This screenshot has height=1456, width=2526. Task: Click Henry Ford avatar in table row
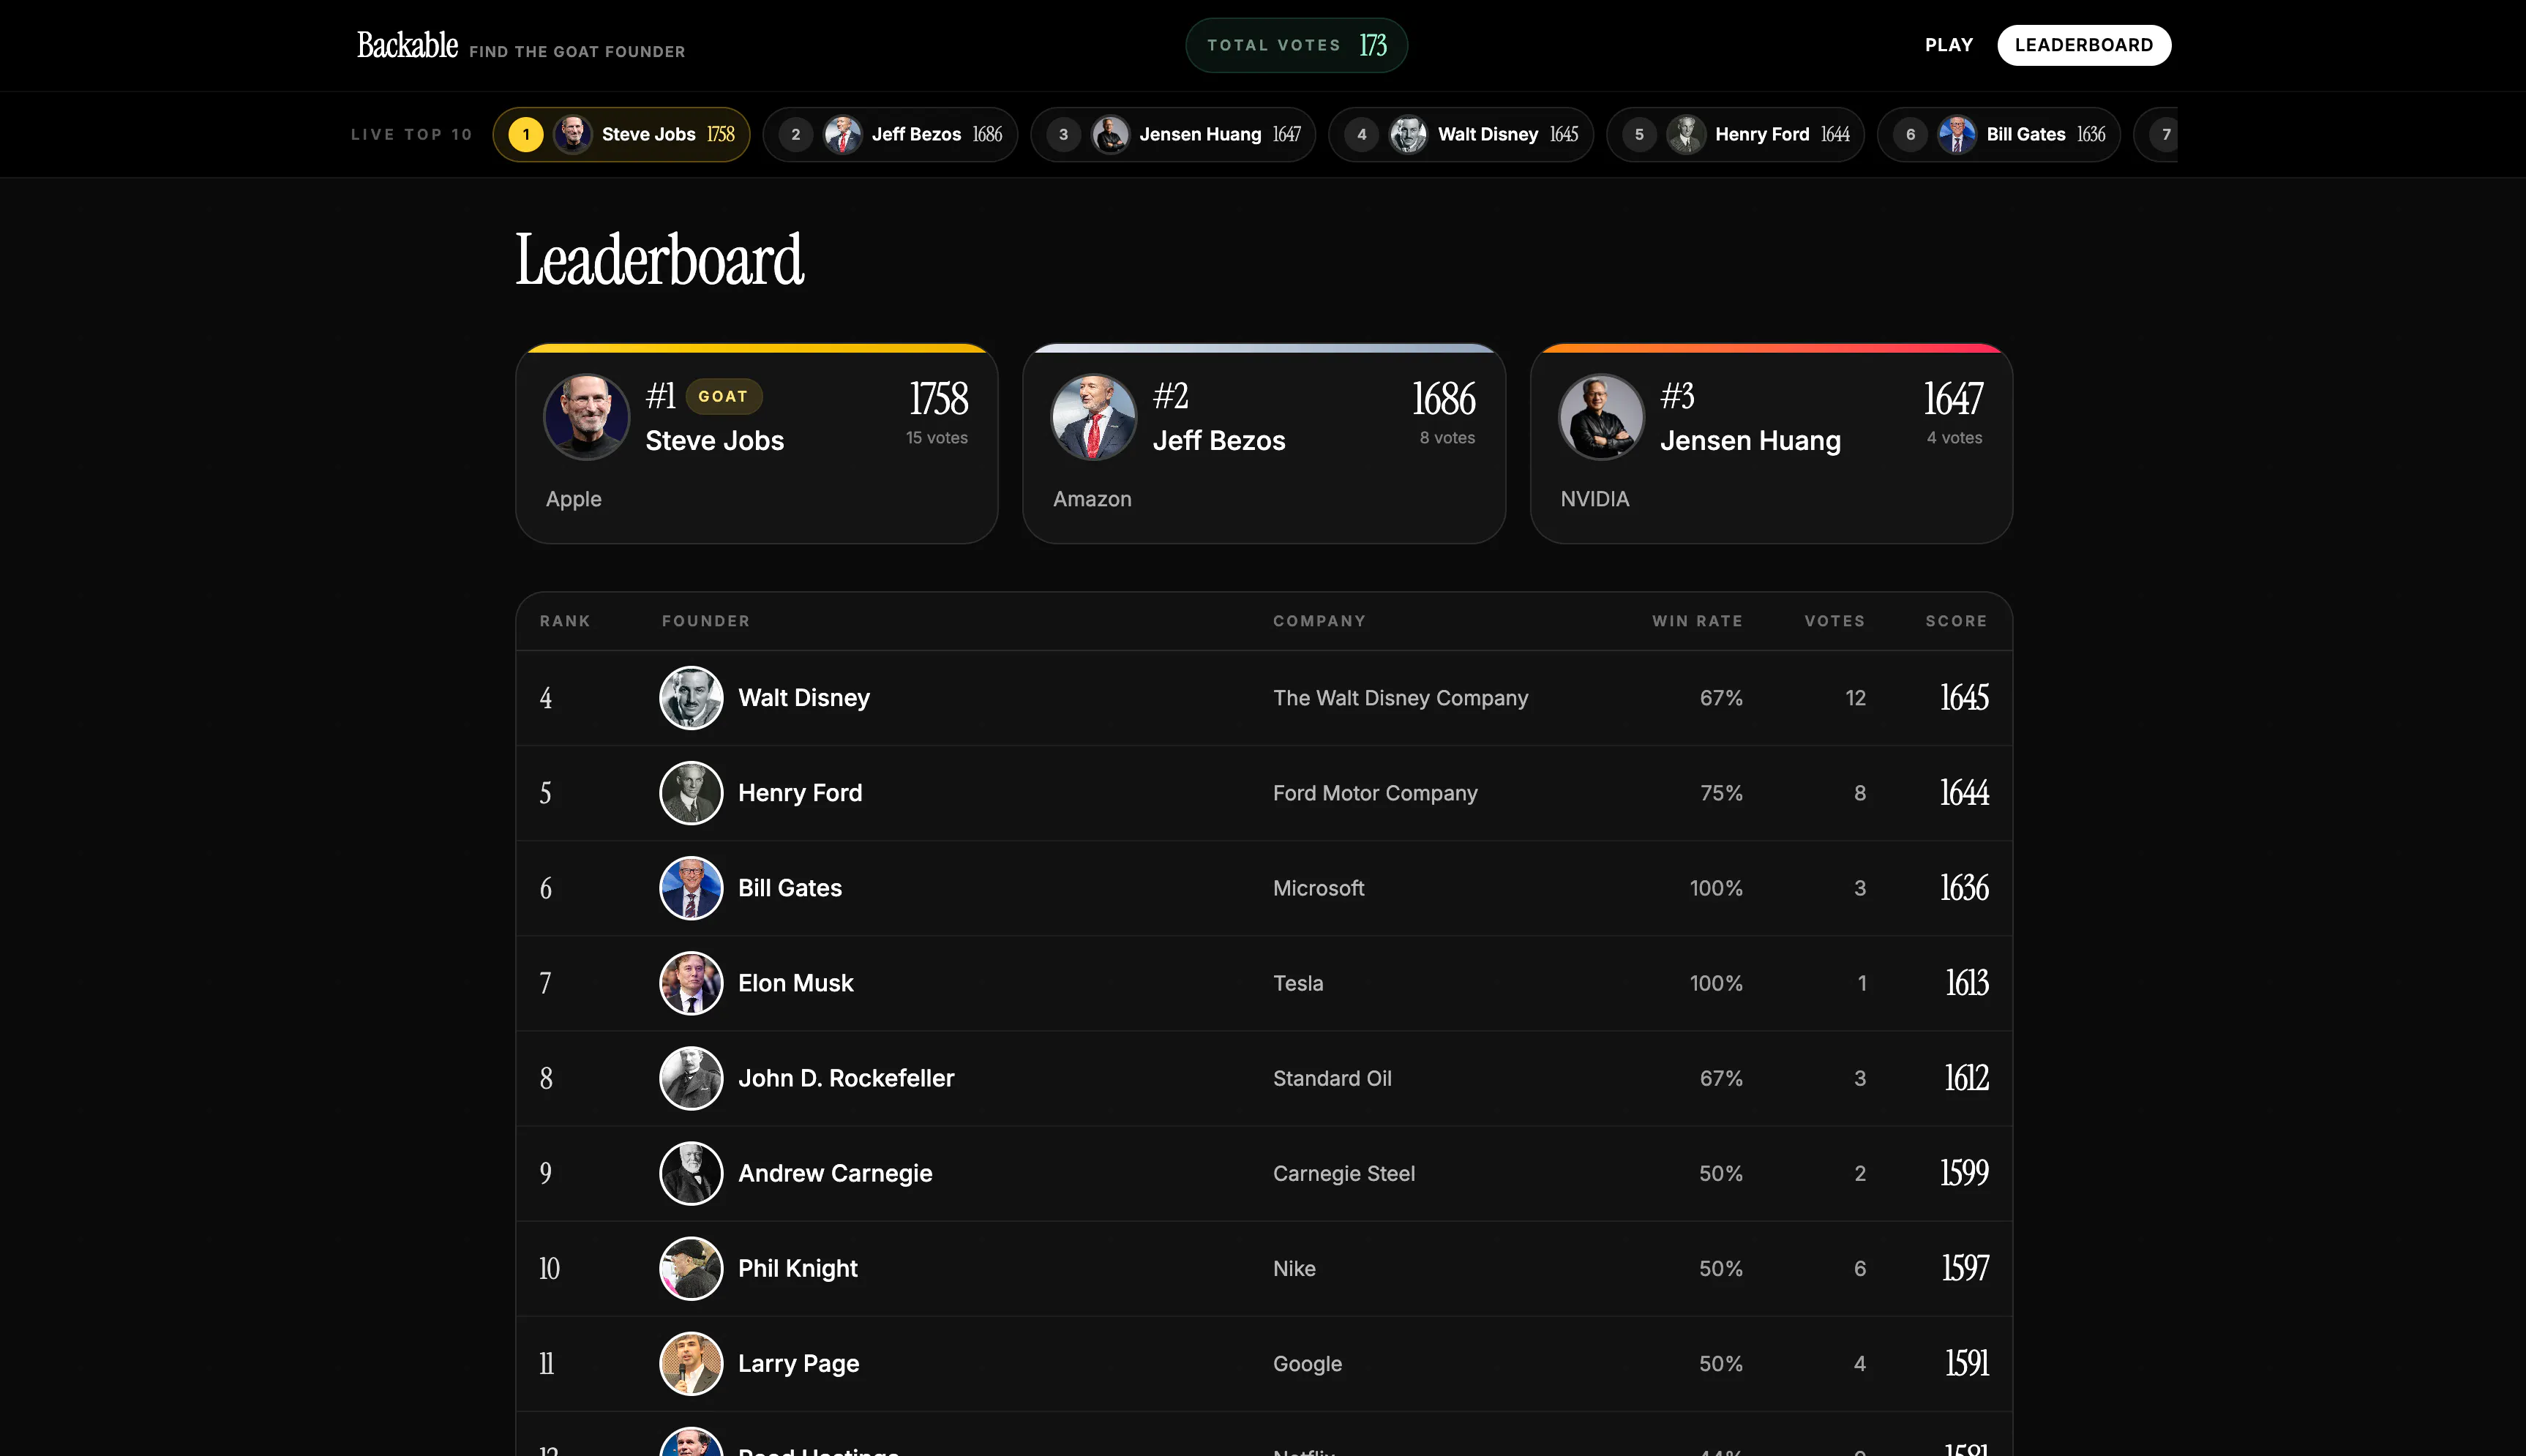(691, 793)
